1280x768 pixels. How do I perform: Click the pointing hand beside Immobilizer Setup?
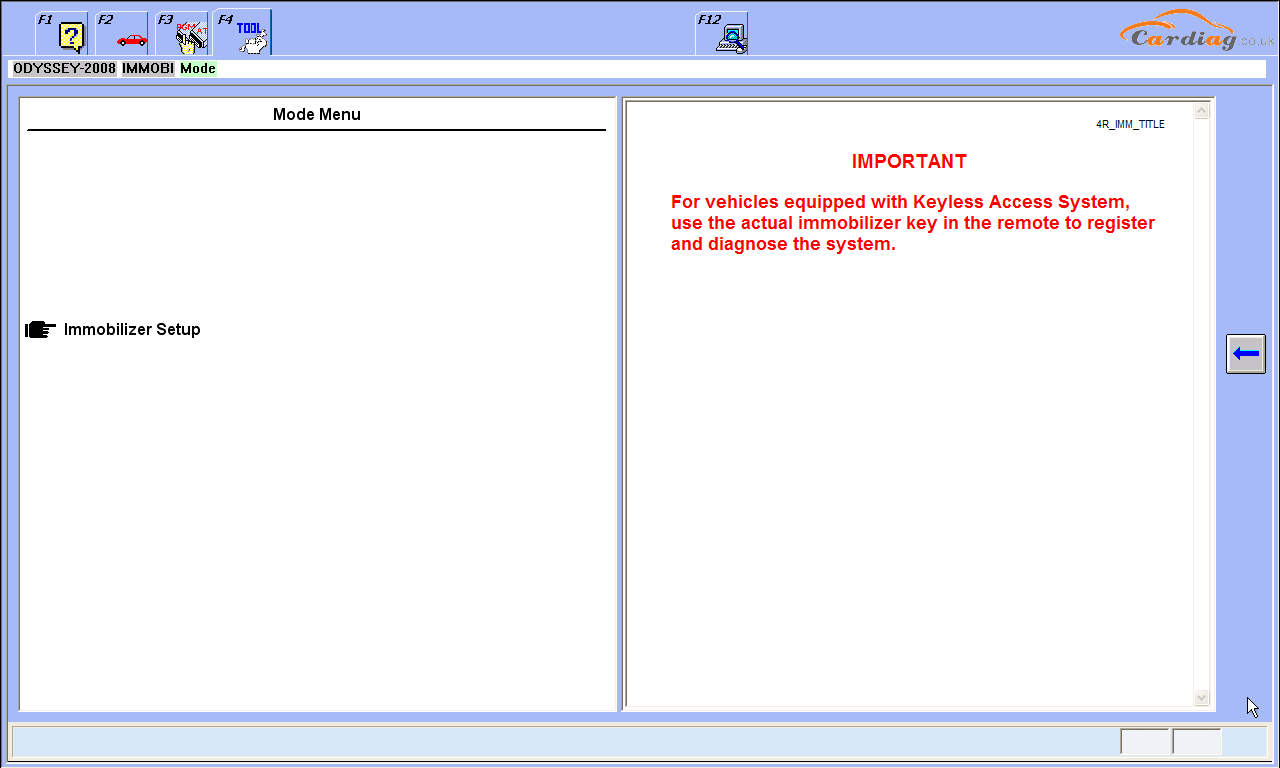coord(39,328)
